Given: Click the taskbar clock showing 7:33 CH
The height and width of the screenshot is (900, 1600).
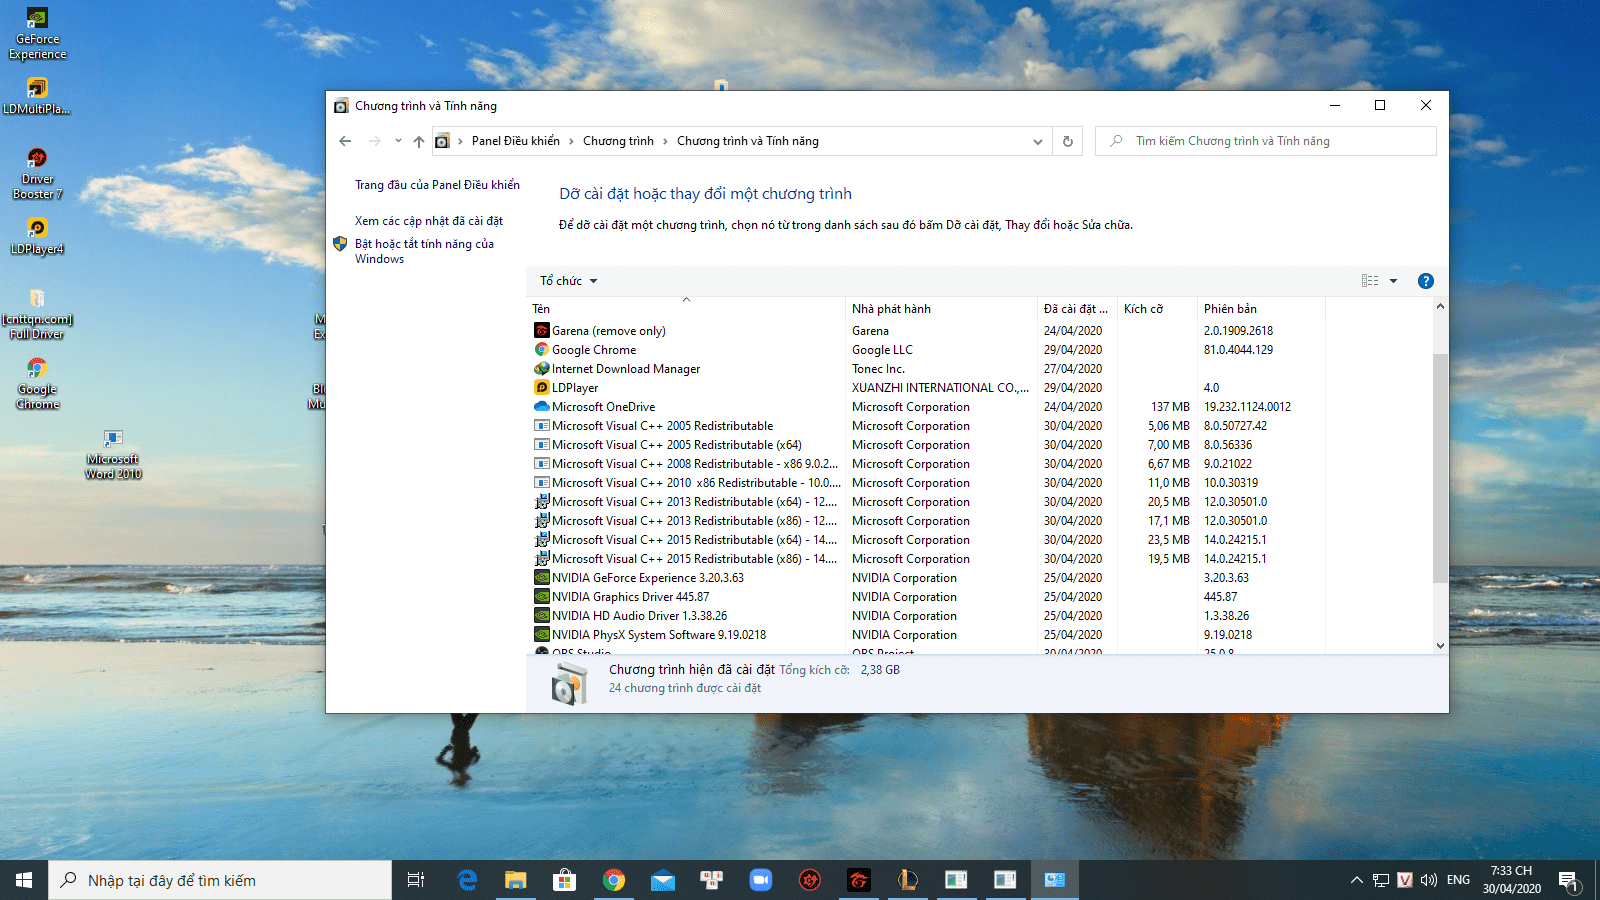Looking at the screenshot, I should [1511, 880].
